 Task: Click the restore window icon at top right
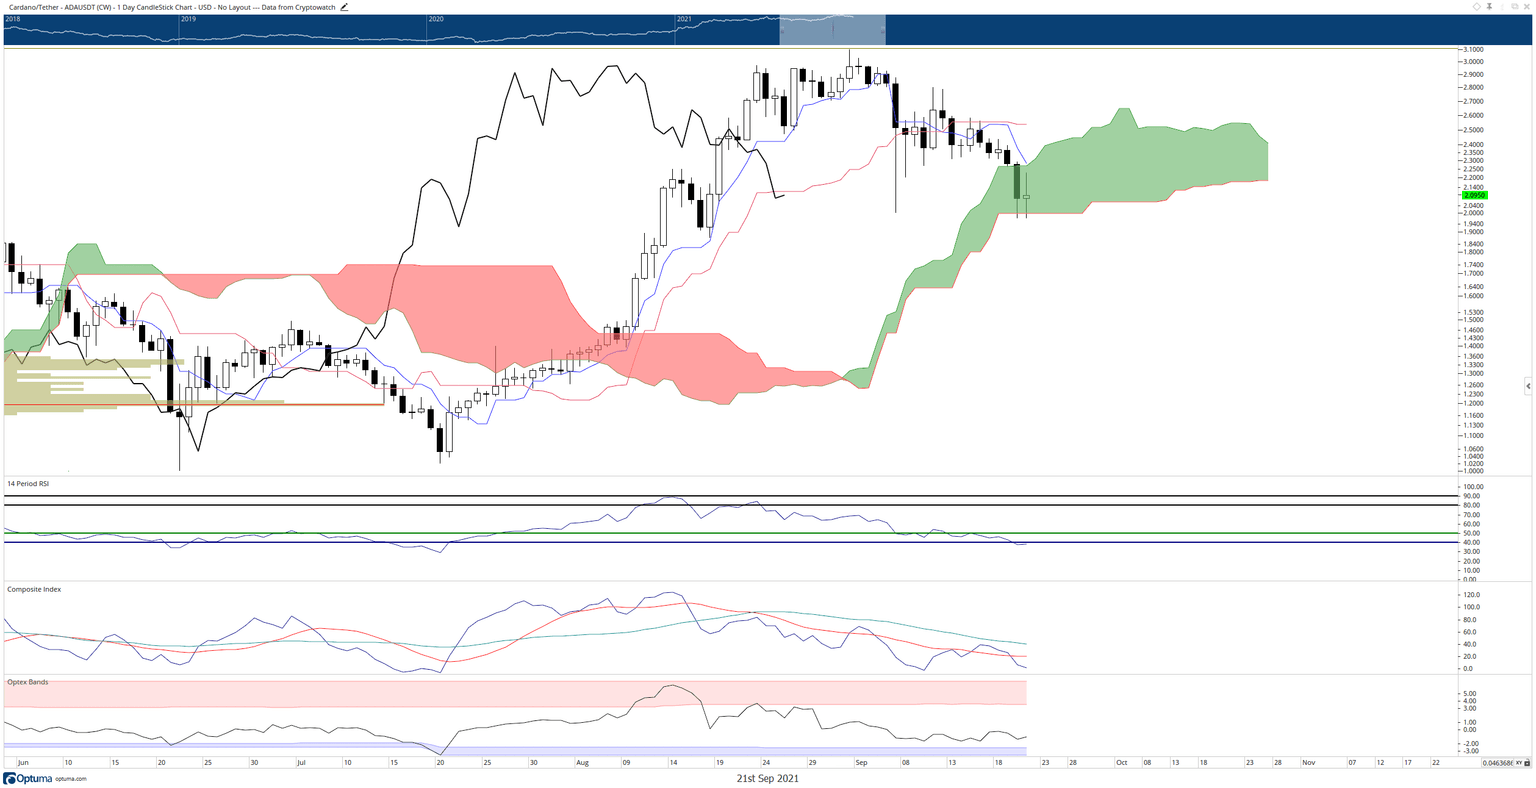tap(1515, 6)
